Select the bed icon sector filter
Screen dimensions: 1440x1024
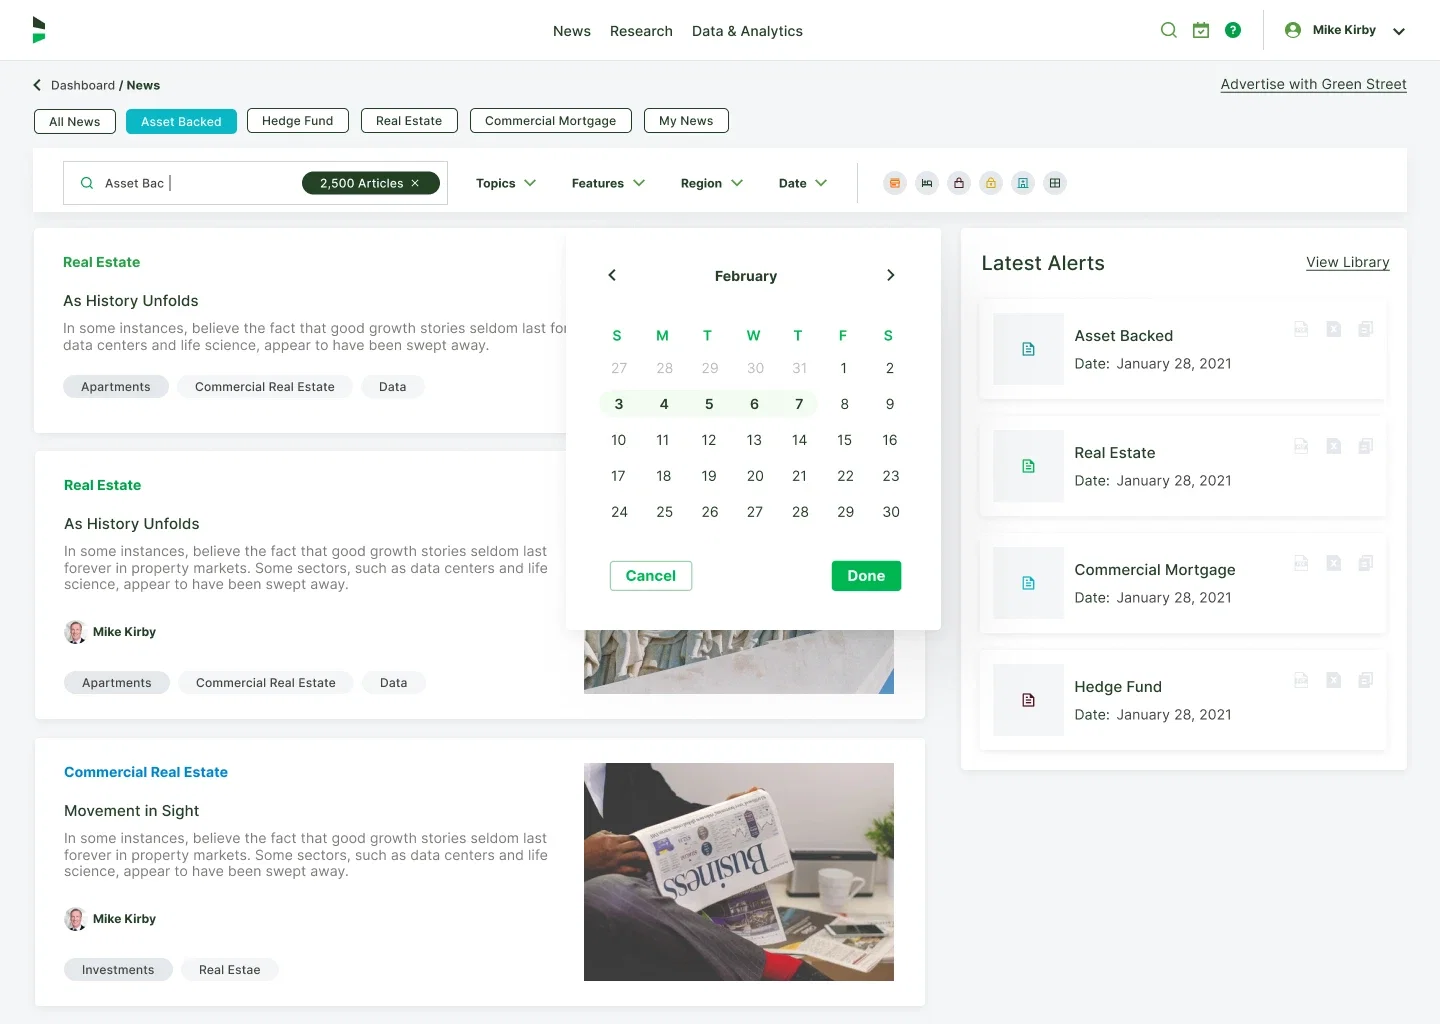[x=927, y=183]
